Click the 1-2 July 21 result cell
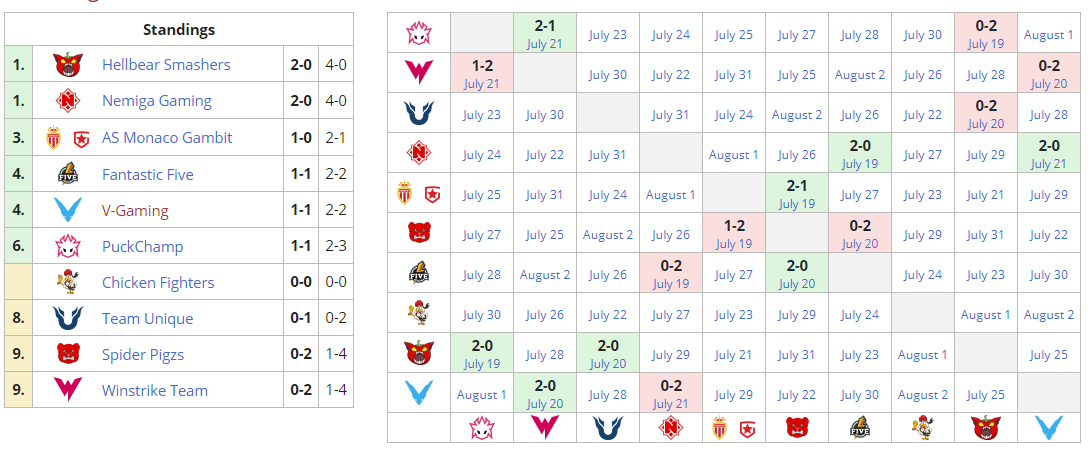This screenshot has width=1092, height=451. tap(482, 73)
